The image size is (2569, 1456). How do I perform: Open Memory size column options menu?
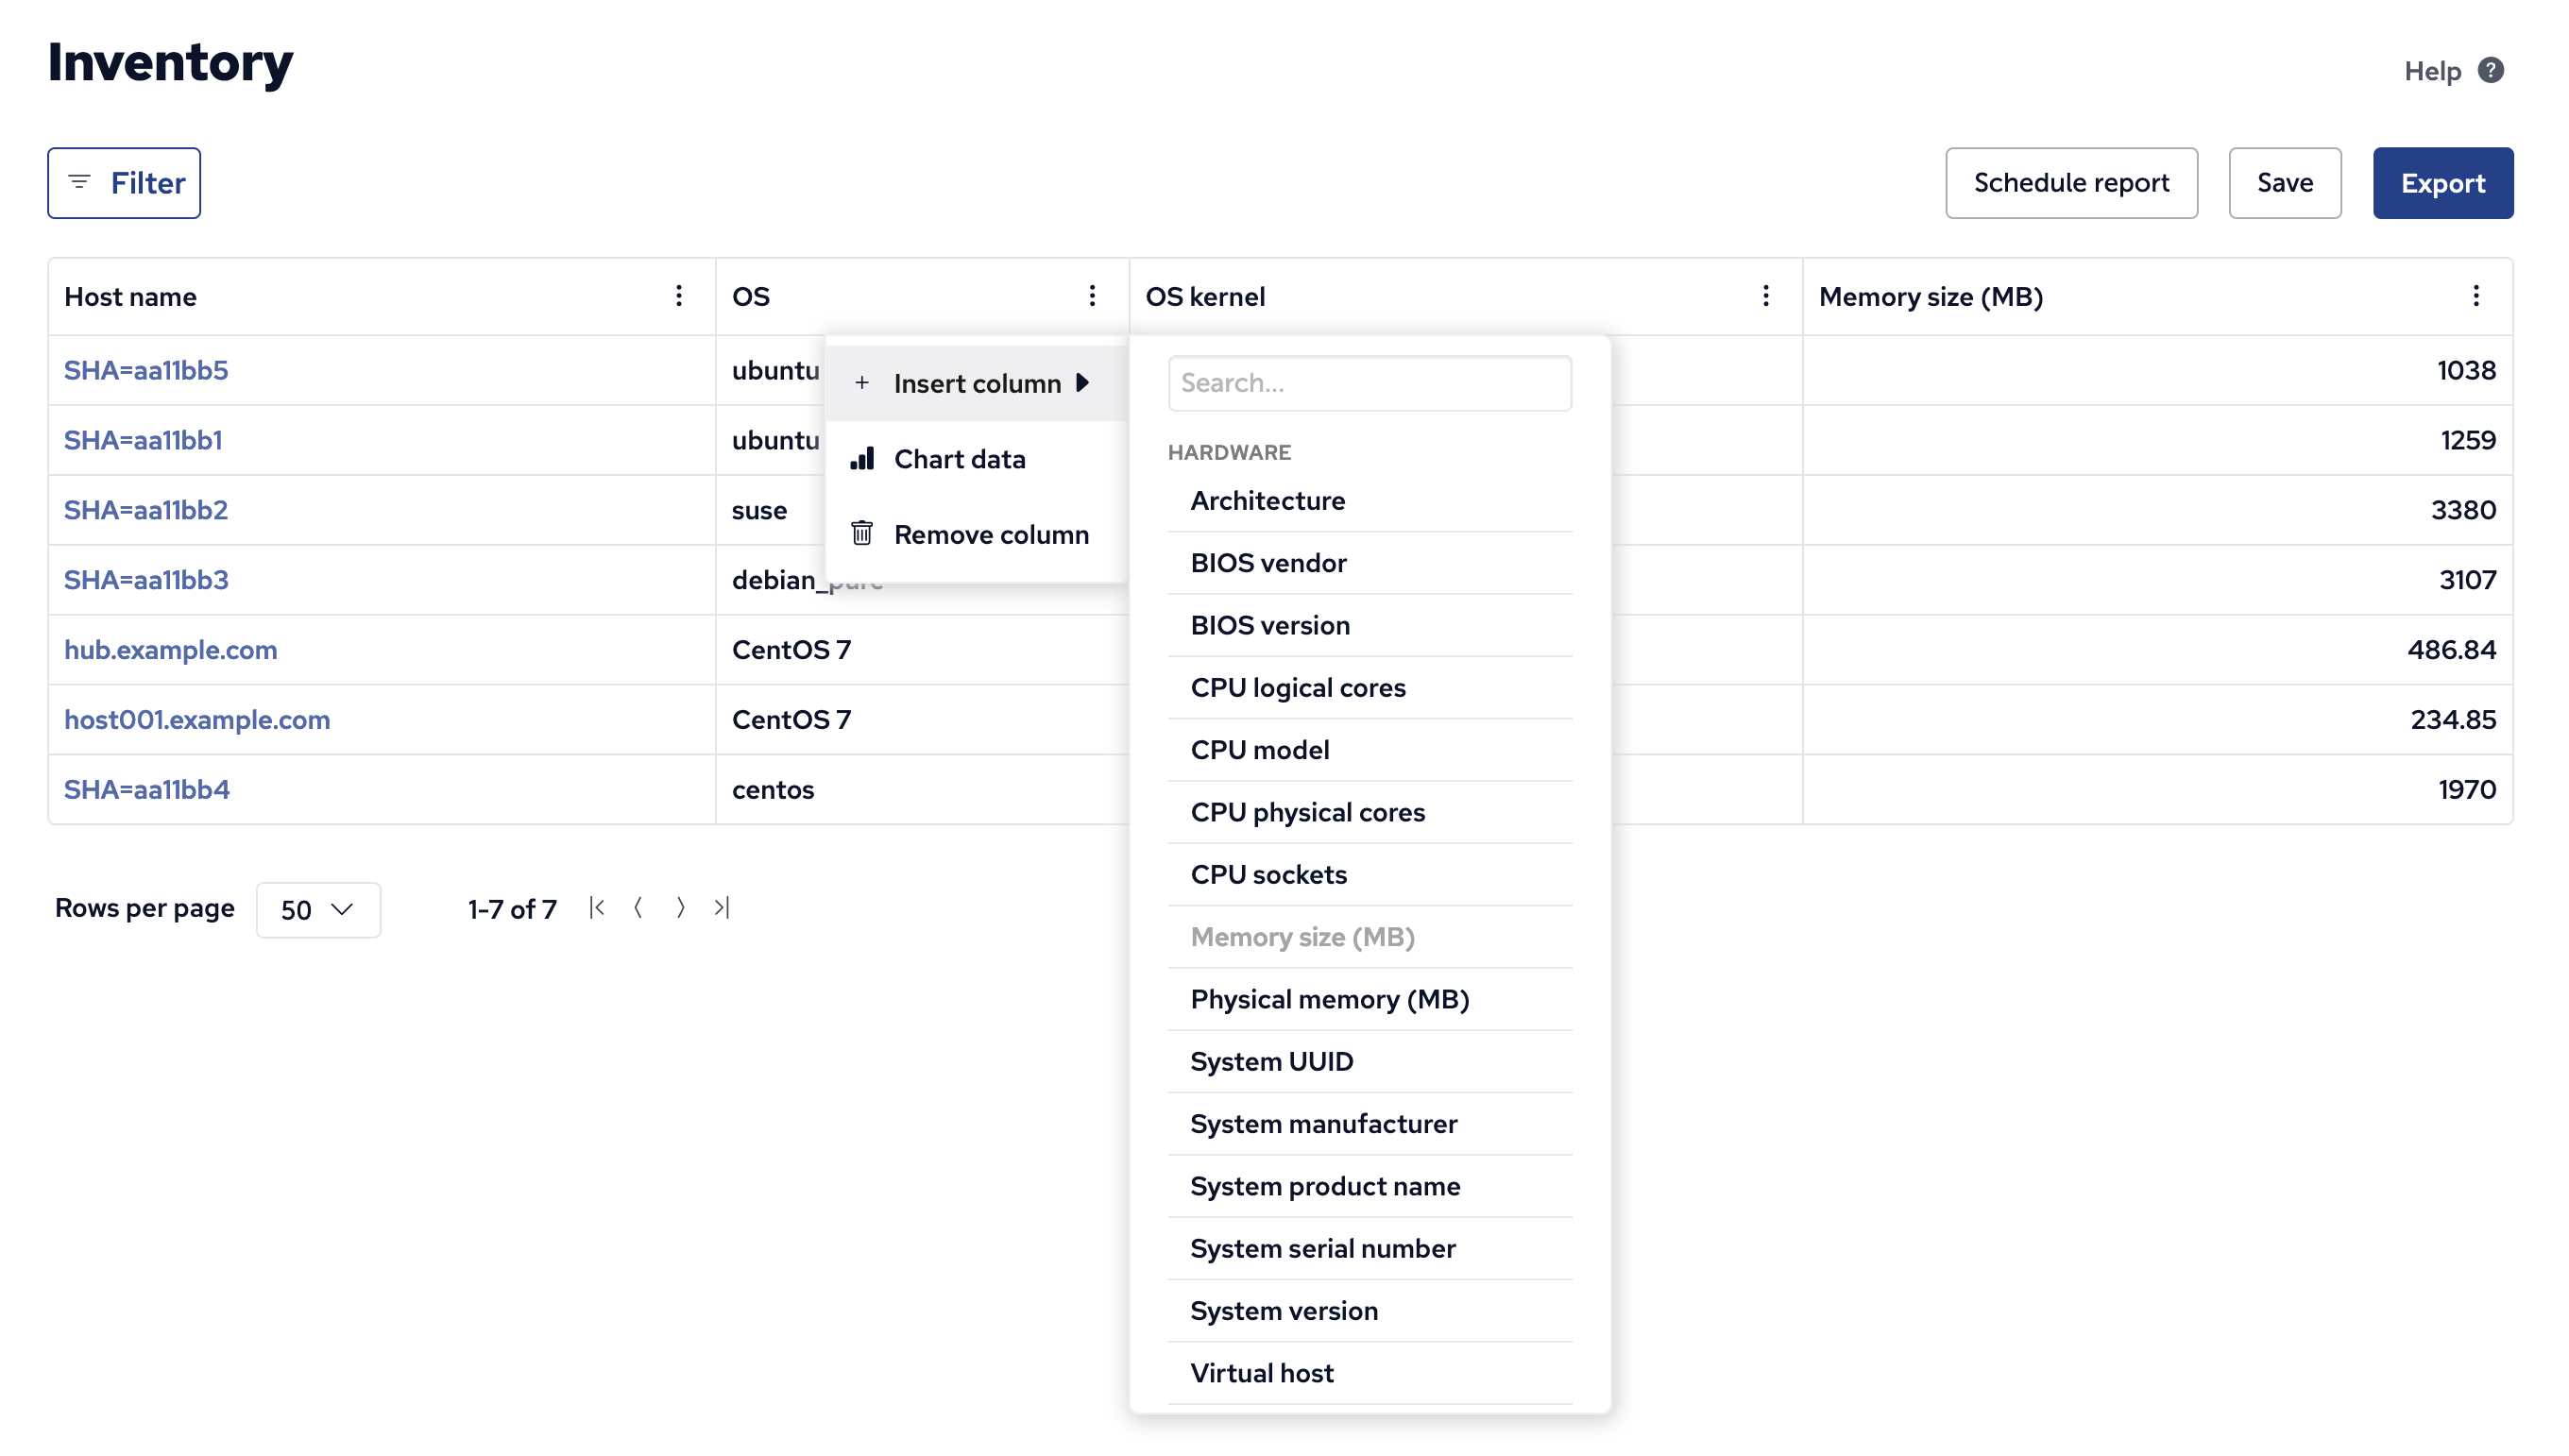[2477, 296]
